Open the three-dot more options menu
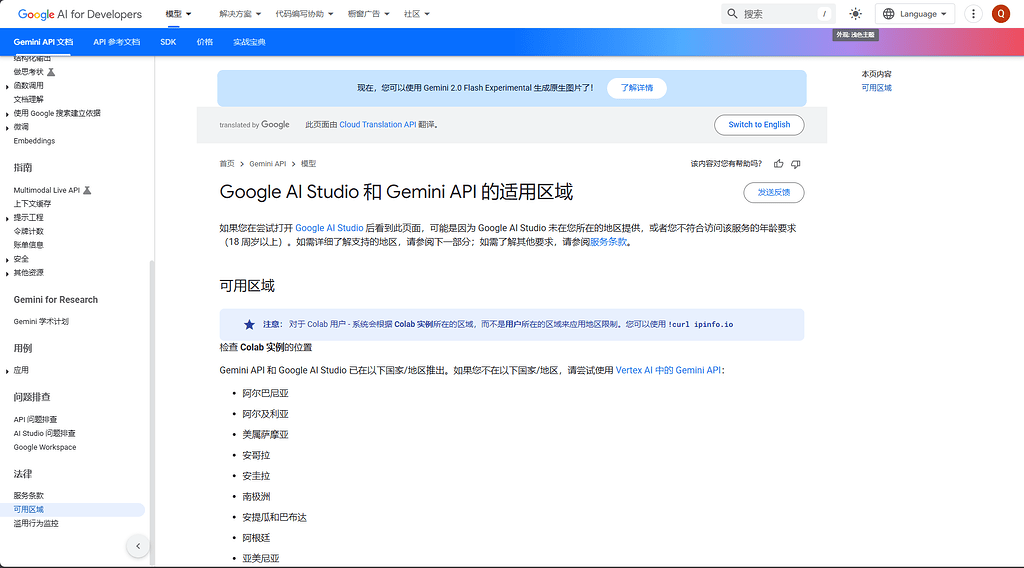This screenshot has height=568, width=1024. 973,14
